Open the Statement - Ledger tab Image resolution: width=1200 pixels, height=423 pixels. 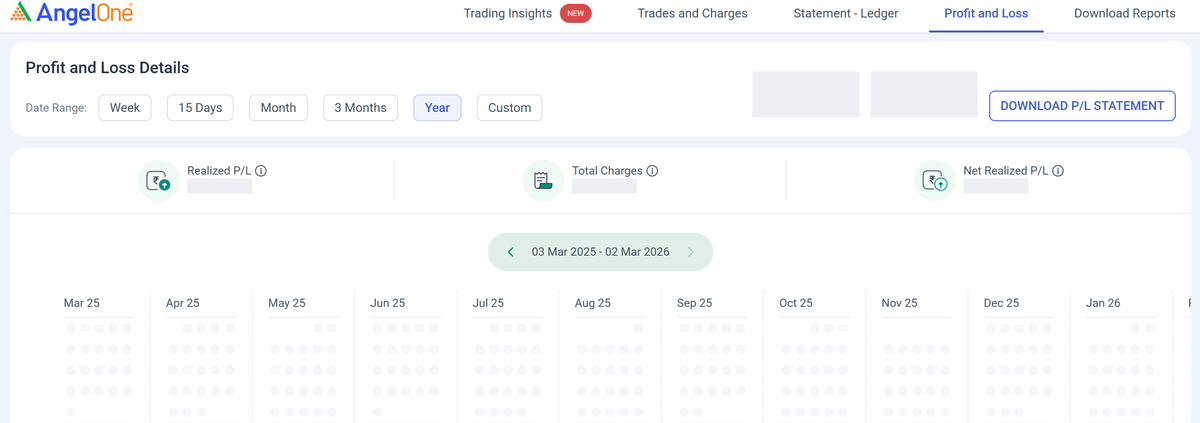[846, 14]
